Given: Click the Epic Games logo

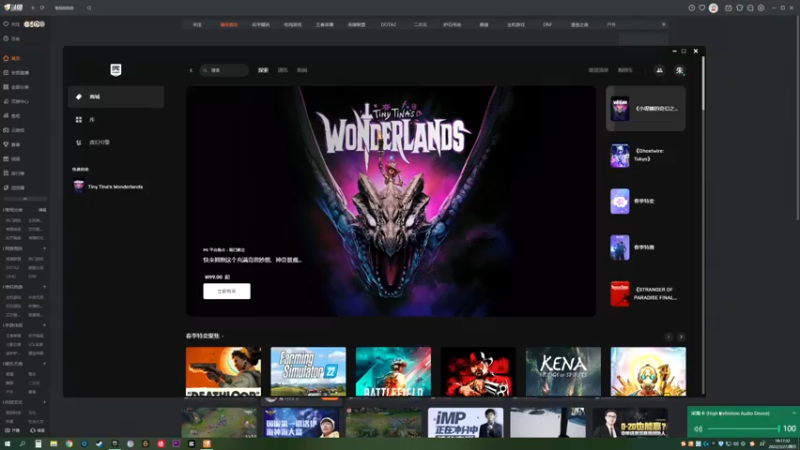Looking at the screenshot, I should [x=116, y=70].
